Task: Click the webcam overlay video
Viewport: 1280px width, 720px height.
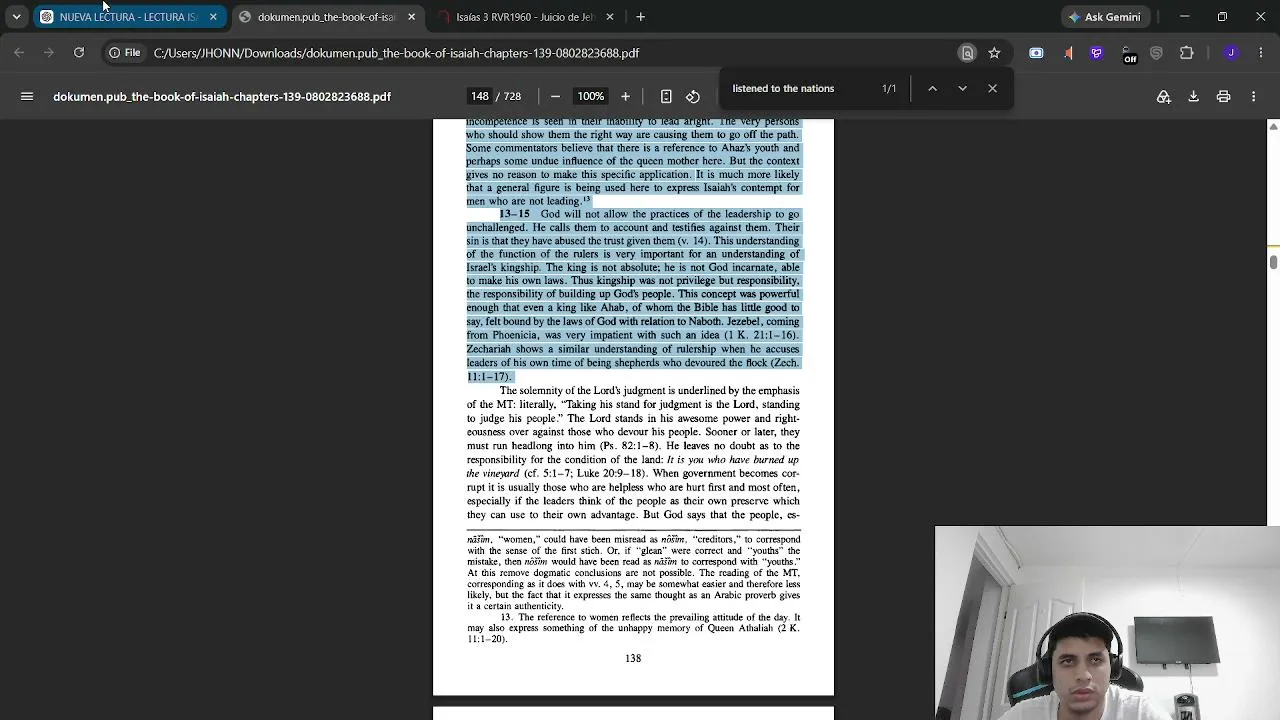Action: point(1107,623)
